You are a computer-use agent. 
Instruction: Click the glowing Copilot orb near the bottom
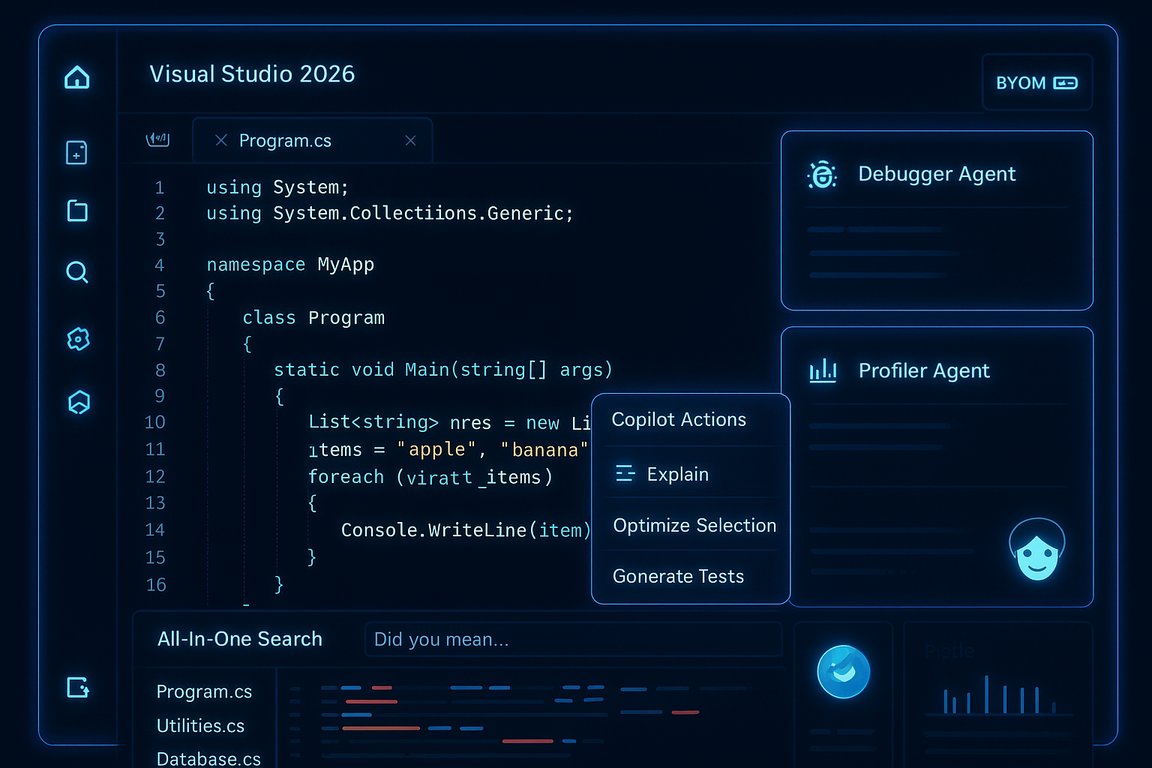click(843, 671)
